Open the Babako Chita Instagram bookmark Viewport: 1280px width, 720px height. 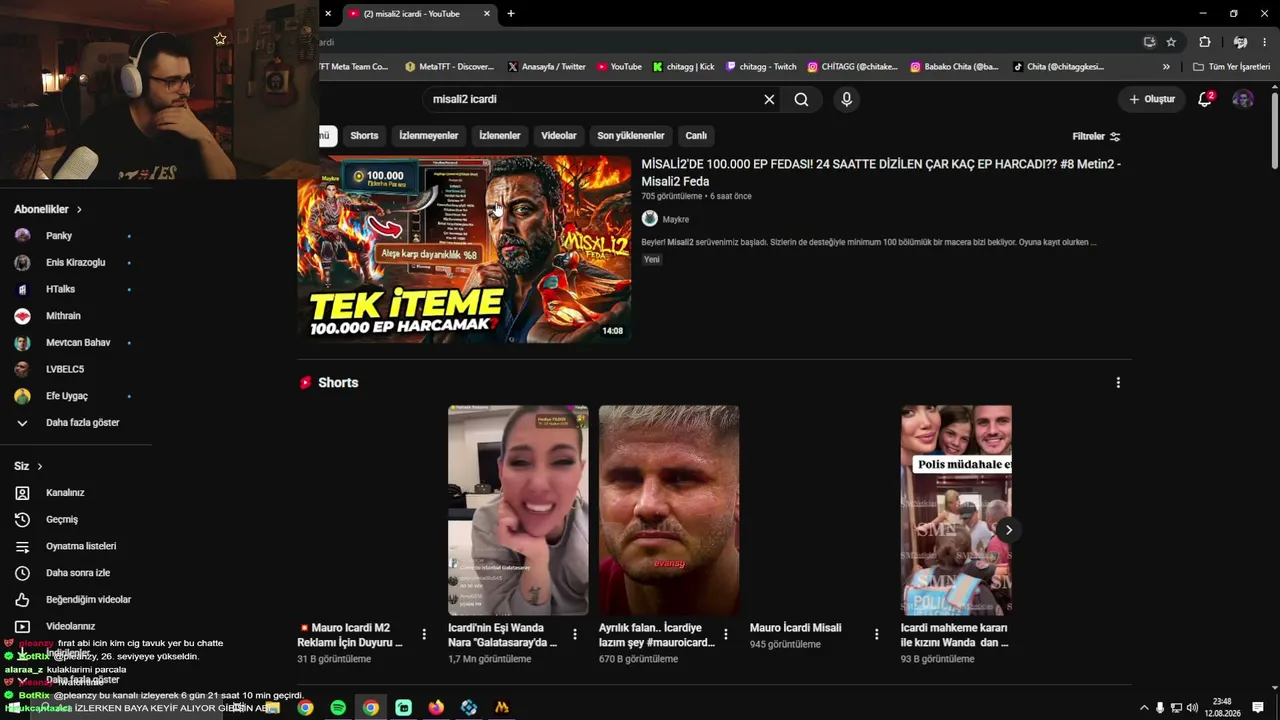click(955, 67)
